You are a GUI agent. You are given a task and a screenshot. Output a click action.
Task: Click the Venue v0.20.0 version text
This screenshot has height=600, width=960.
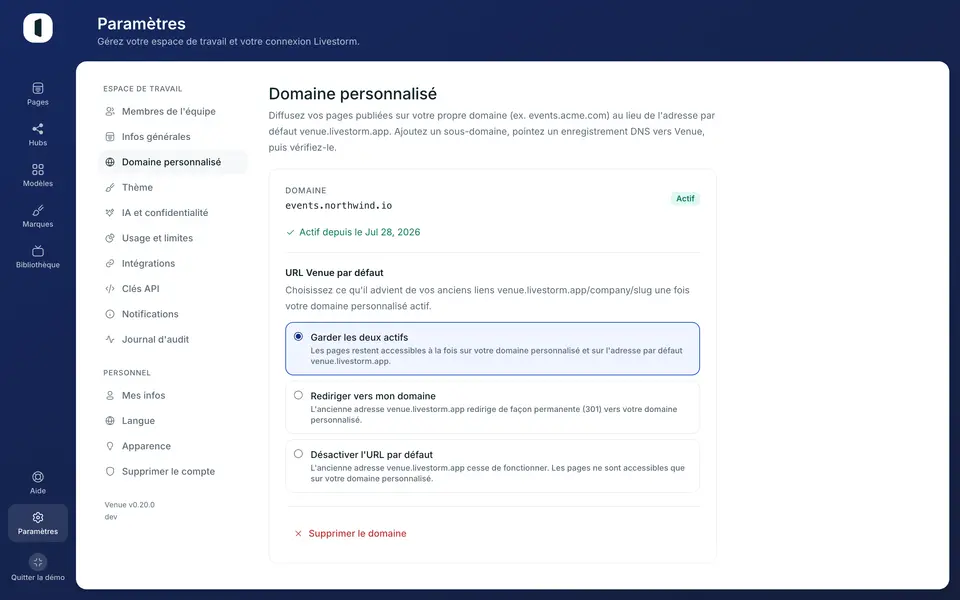(129, 505)
